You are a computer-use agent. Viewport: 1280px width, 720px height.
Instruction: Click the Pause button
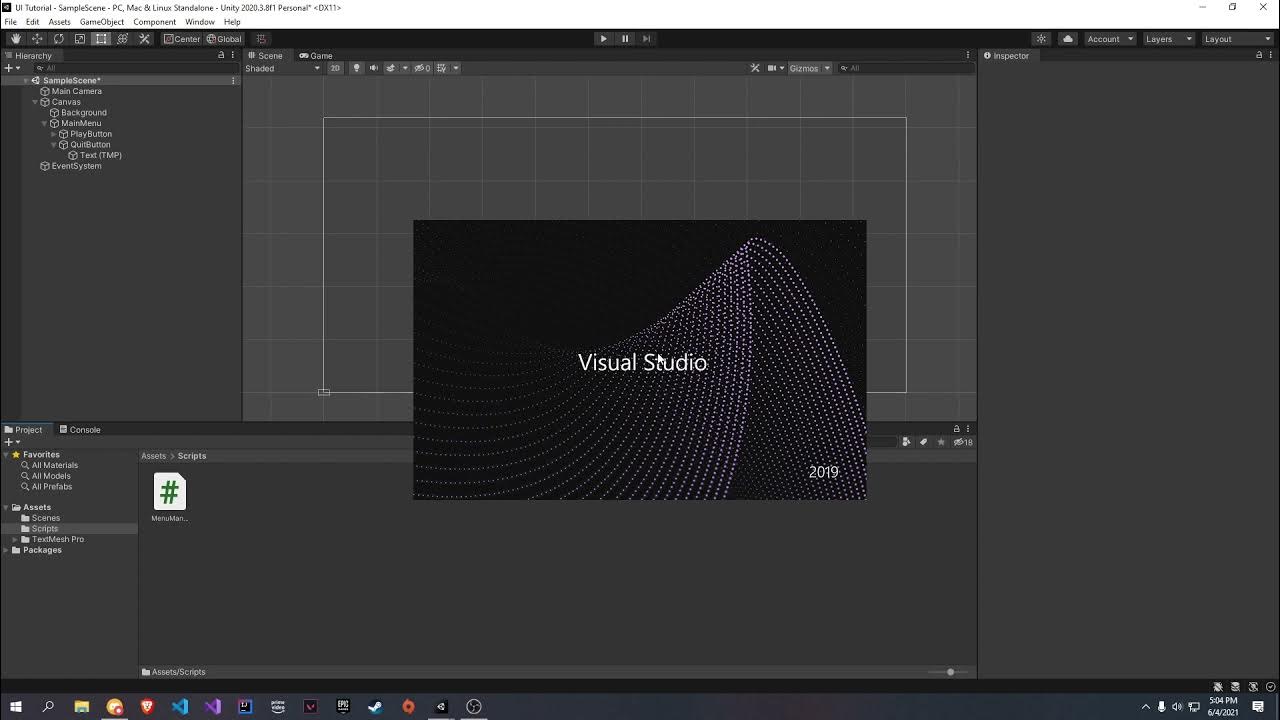coord(625,39)
